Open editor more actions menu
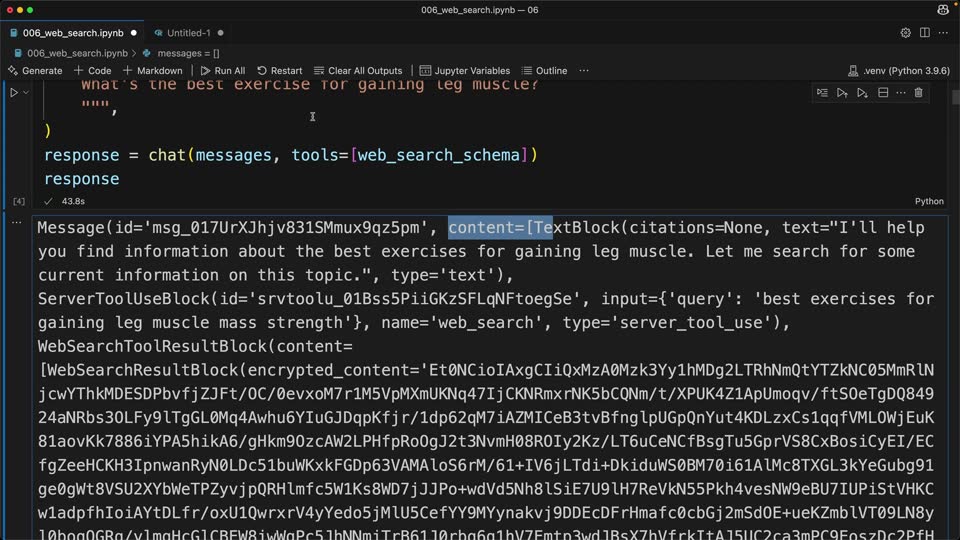 (943, 33)
